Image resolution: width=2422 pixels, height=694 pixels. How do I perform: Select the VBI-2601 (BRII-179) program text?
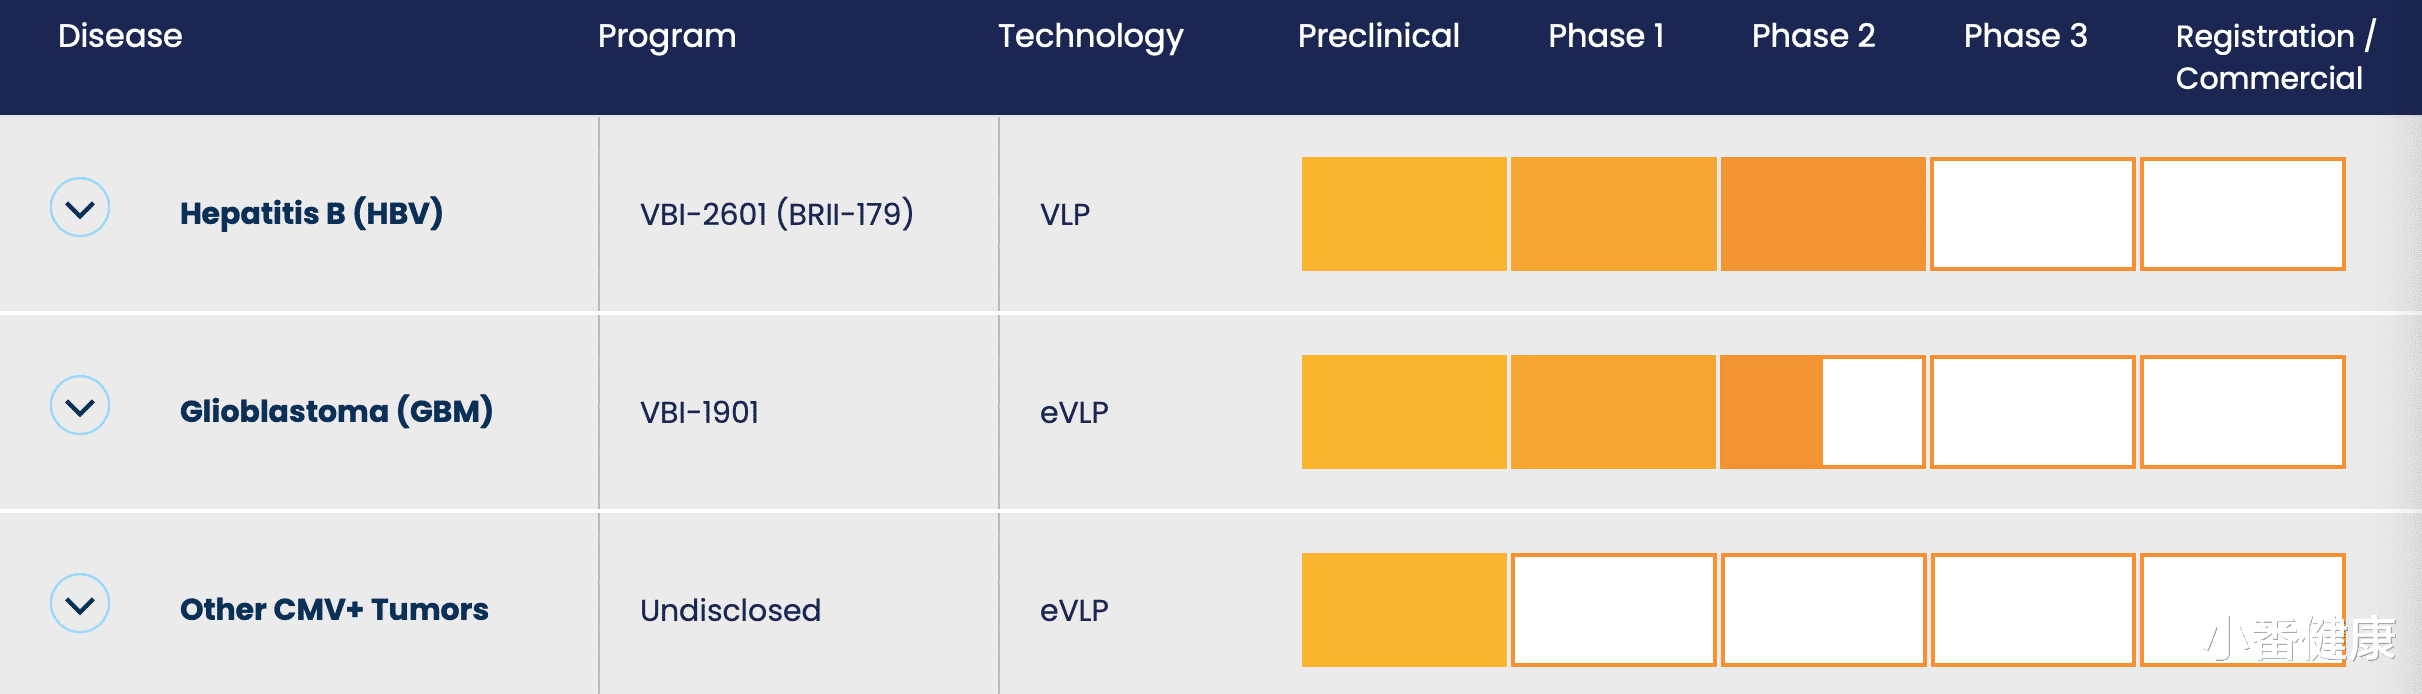[776, 214]
